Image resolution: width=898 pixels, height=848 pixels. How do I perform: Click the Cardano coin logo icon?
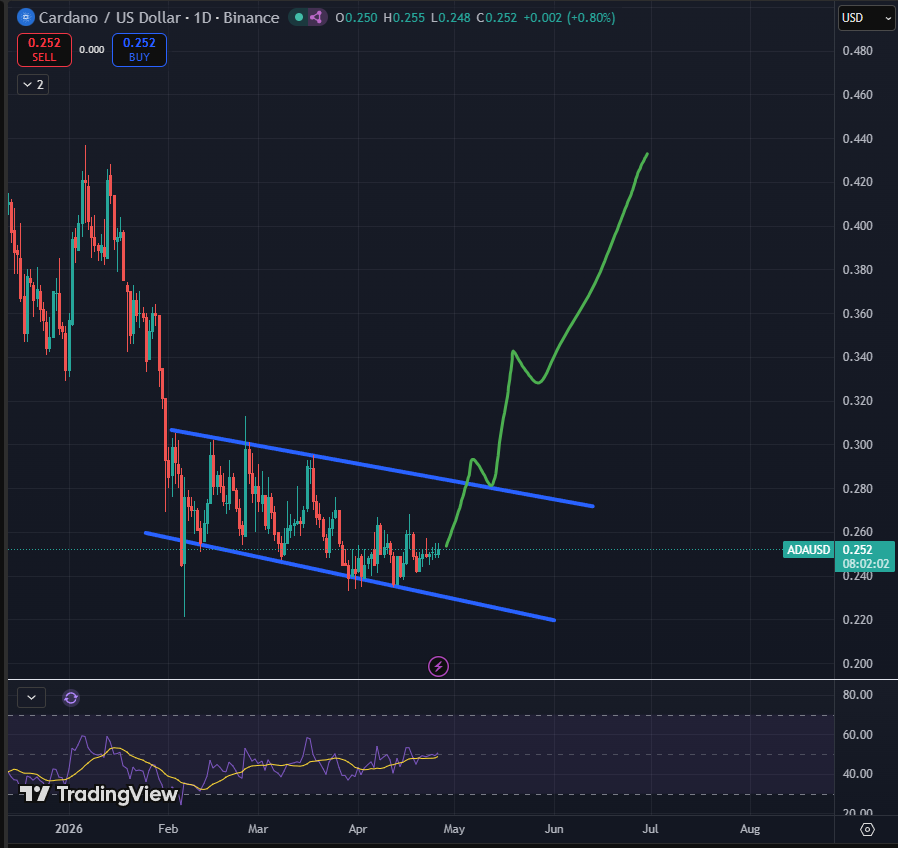click(25, 18)
